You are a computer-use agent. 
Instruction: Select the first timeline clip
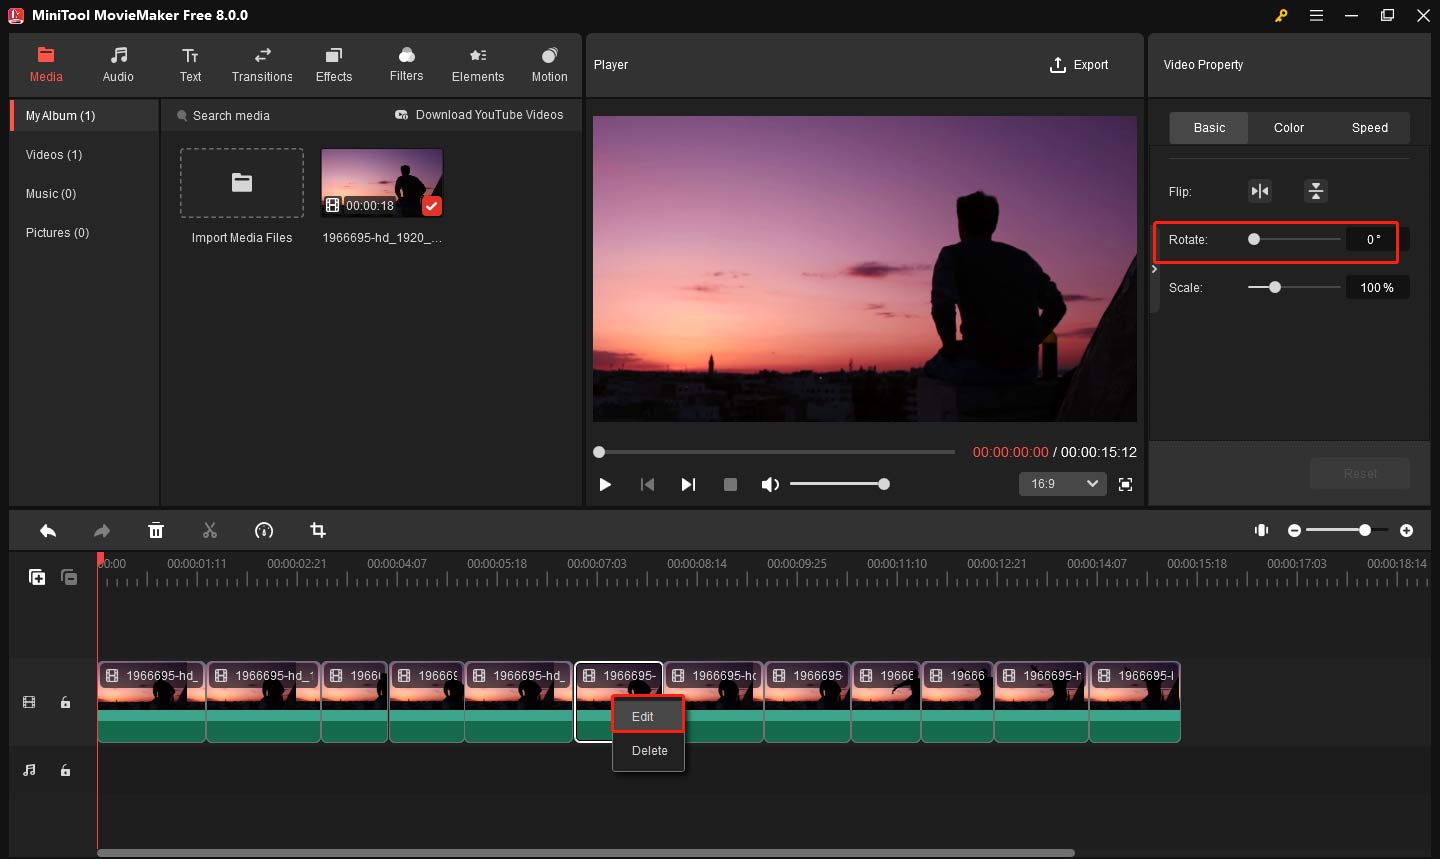point(151,702)
